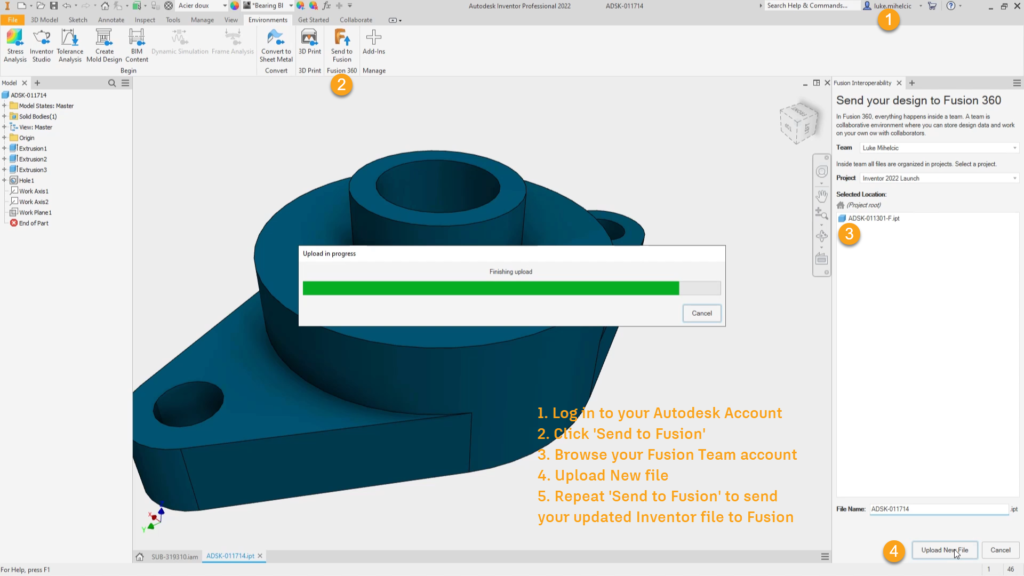
Task: Open the shopping cart icon
Action: tap(932, 6)
